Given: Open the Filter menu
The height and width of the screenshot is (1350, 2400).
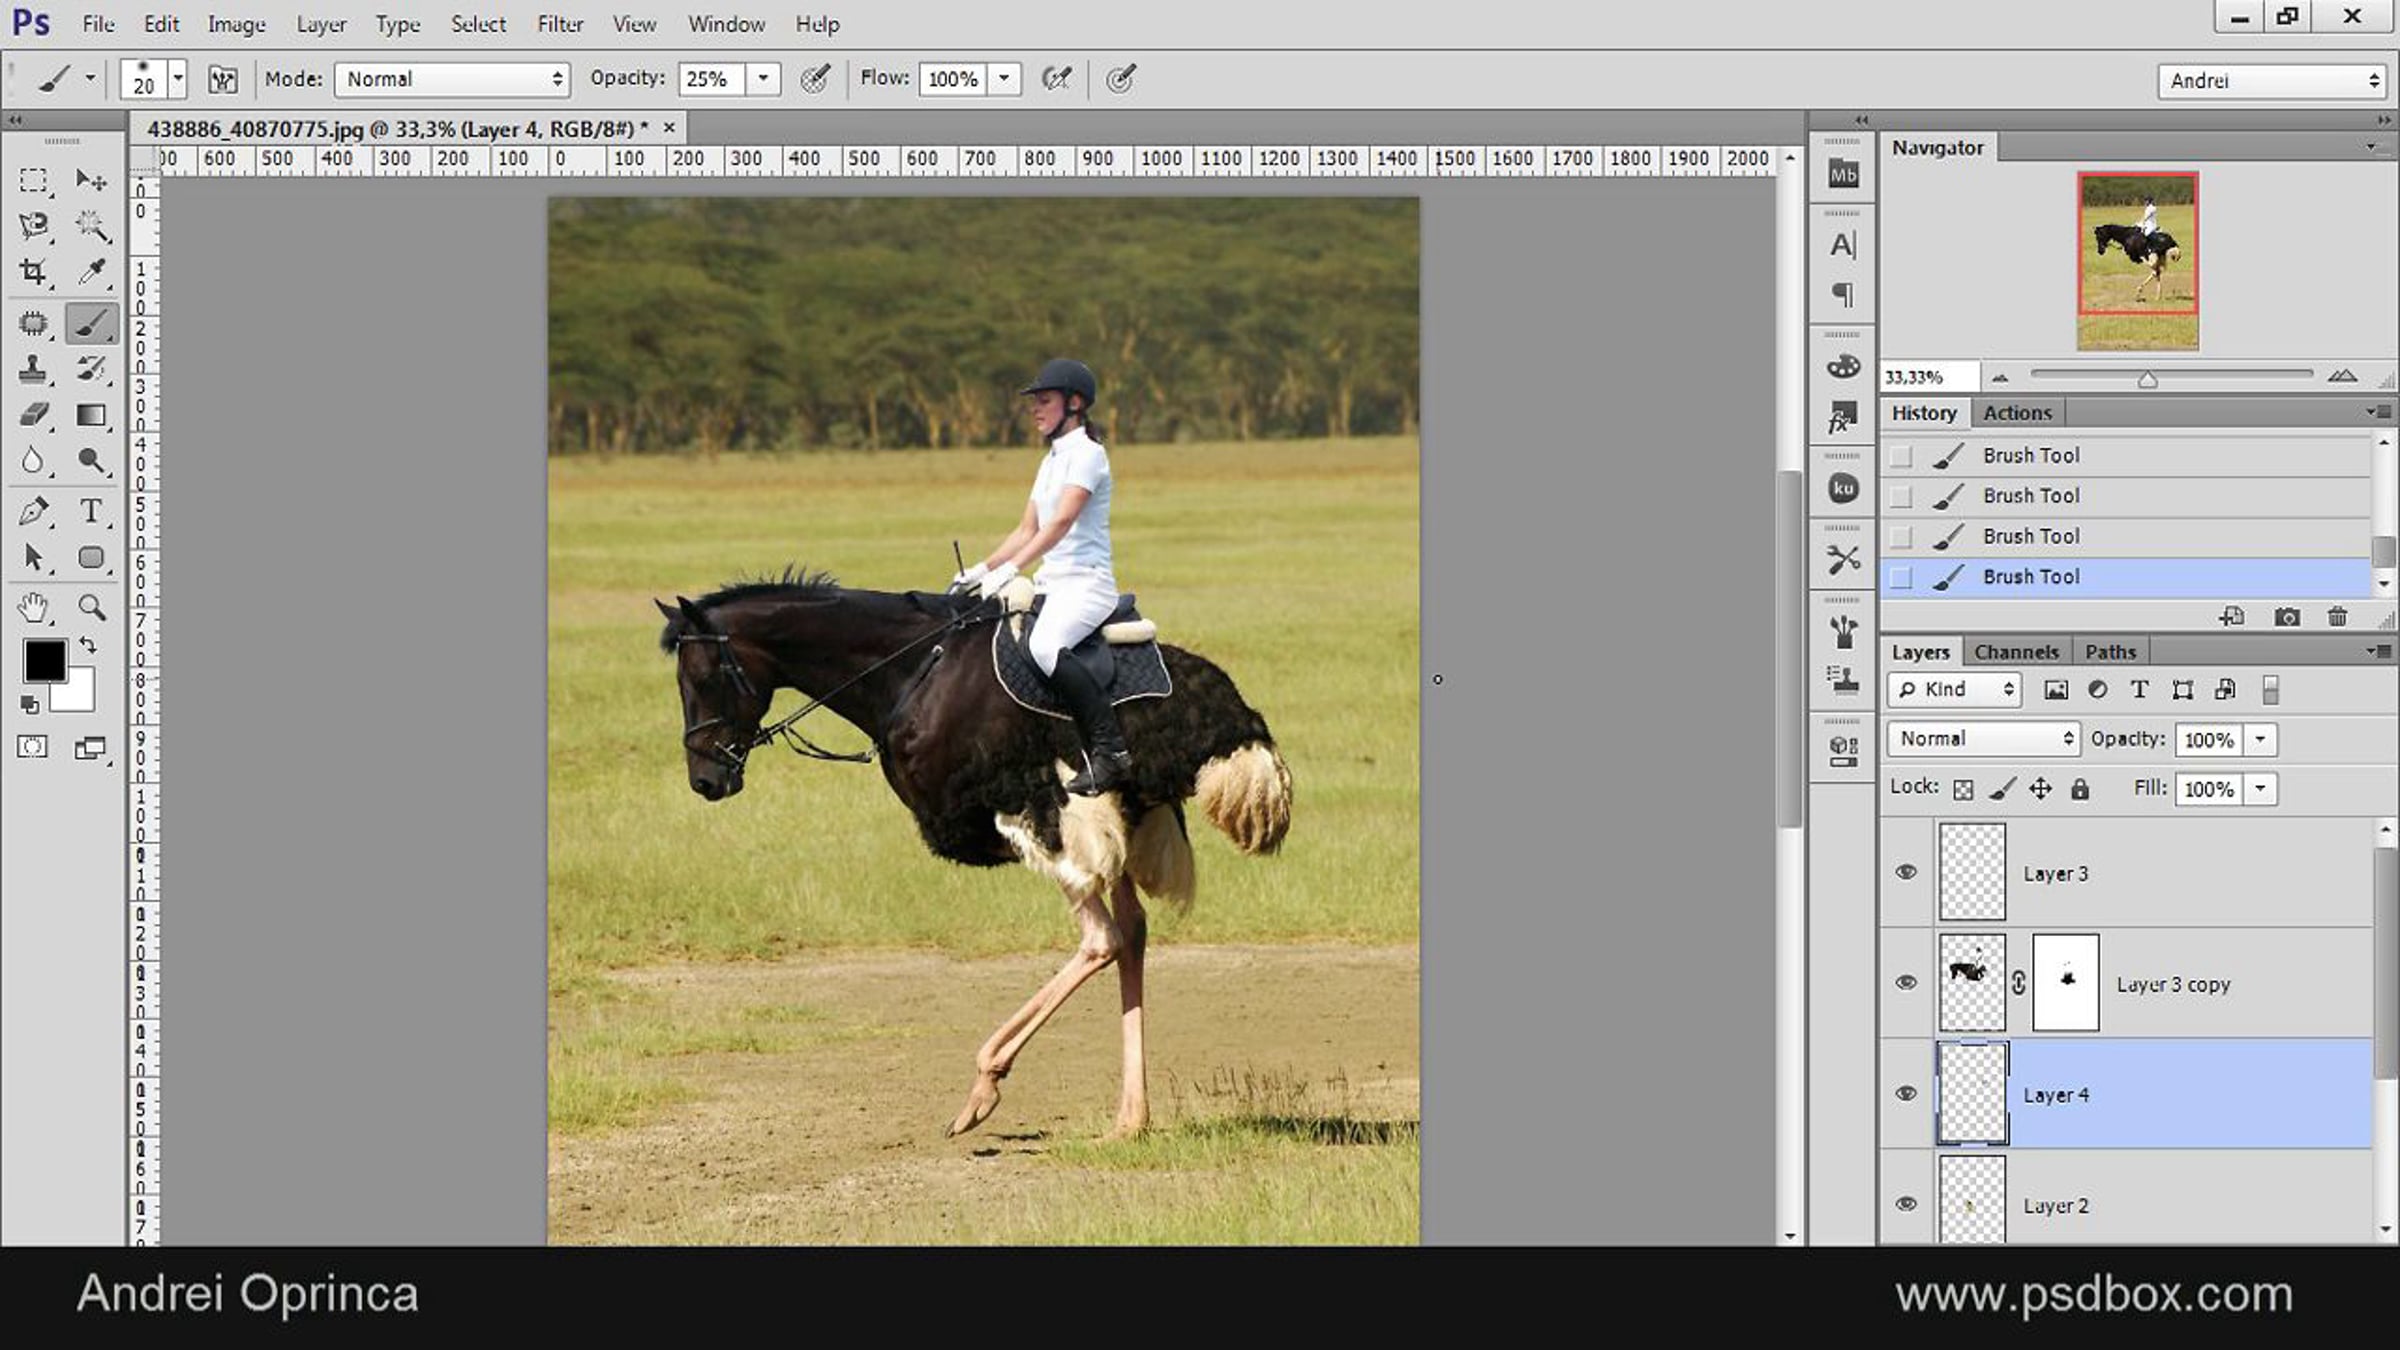Looking at the screenshot, I should tap(559, 24).
